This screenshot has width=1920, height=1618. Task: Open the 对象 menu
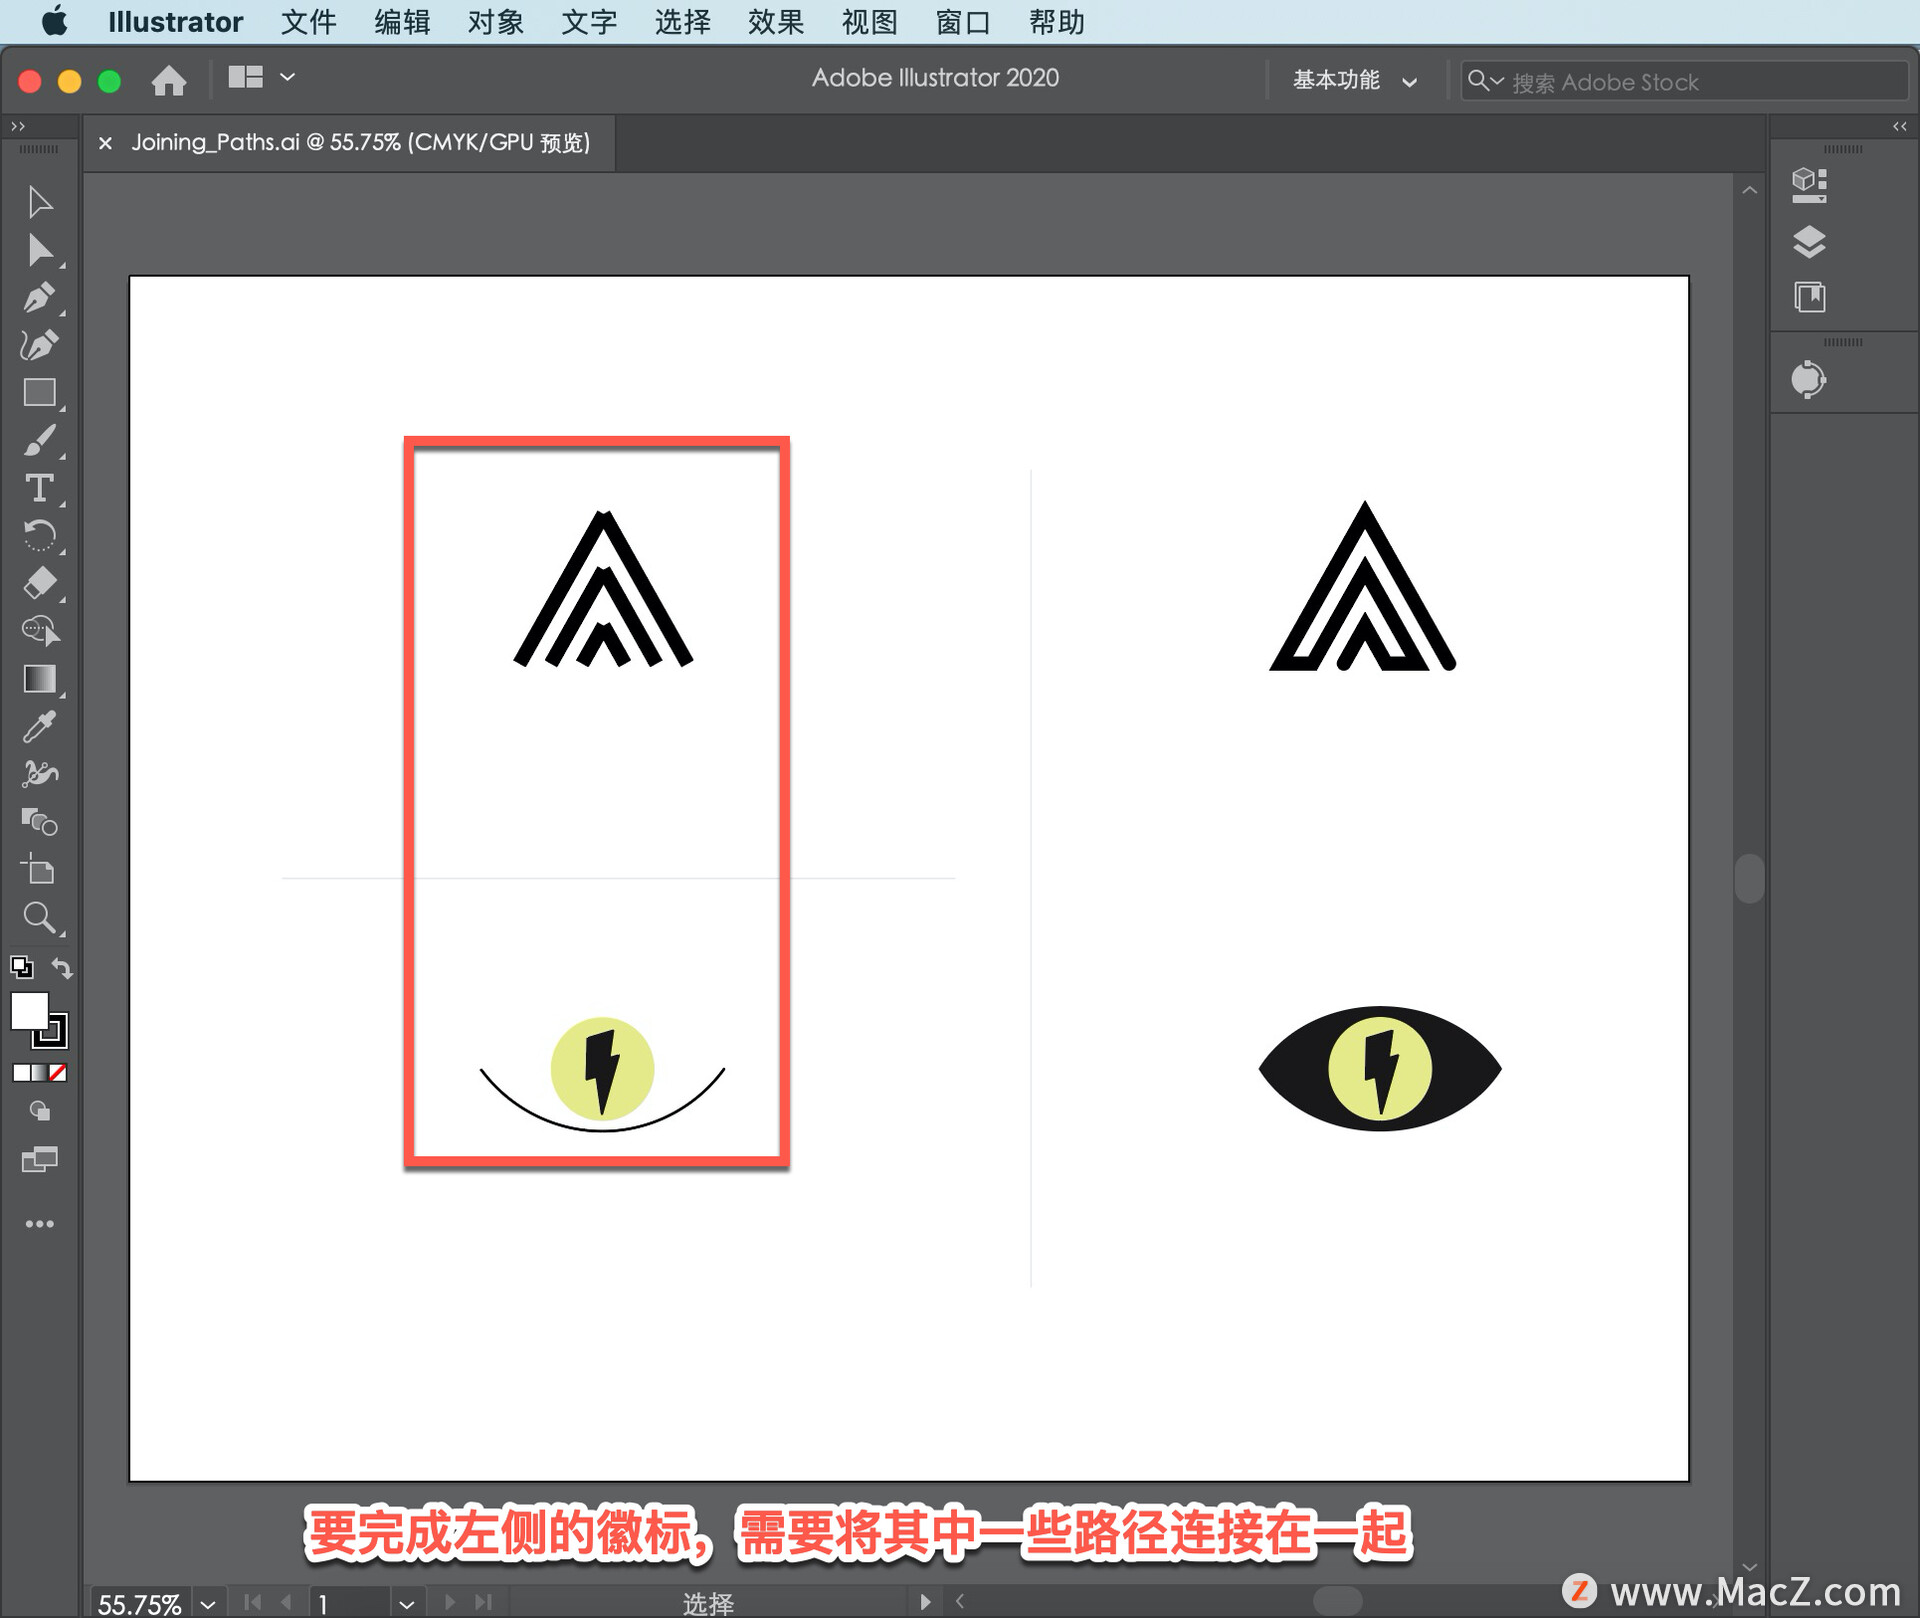point(495,22)
